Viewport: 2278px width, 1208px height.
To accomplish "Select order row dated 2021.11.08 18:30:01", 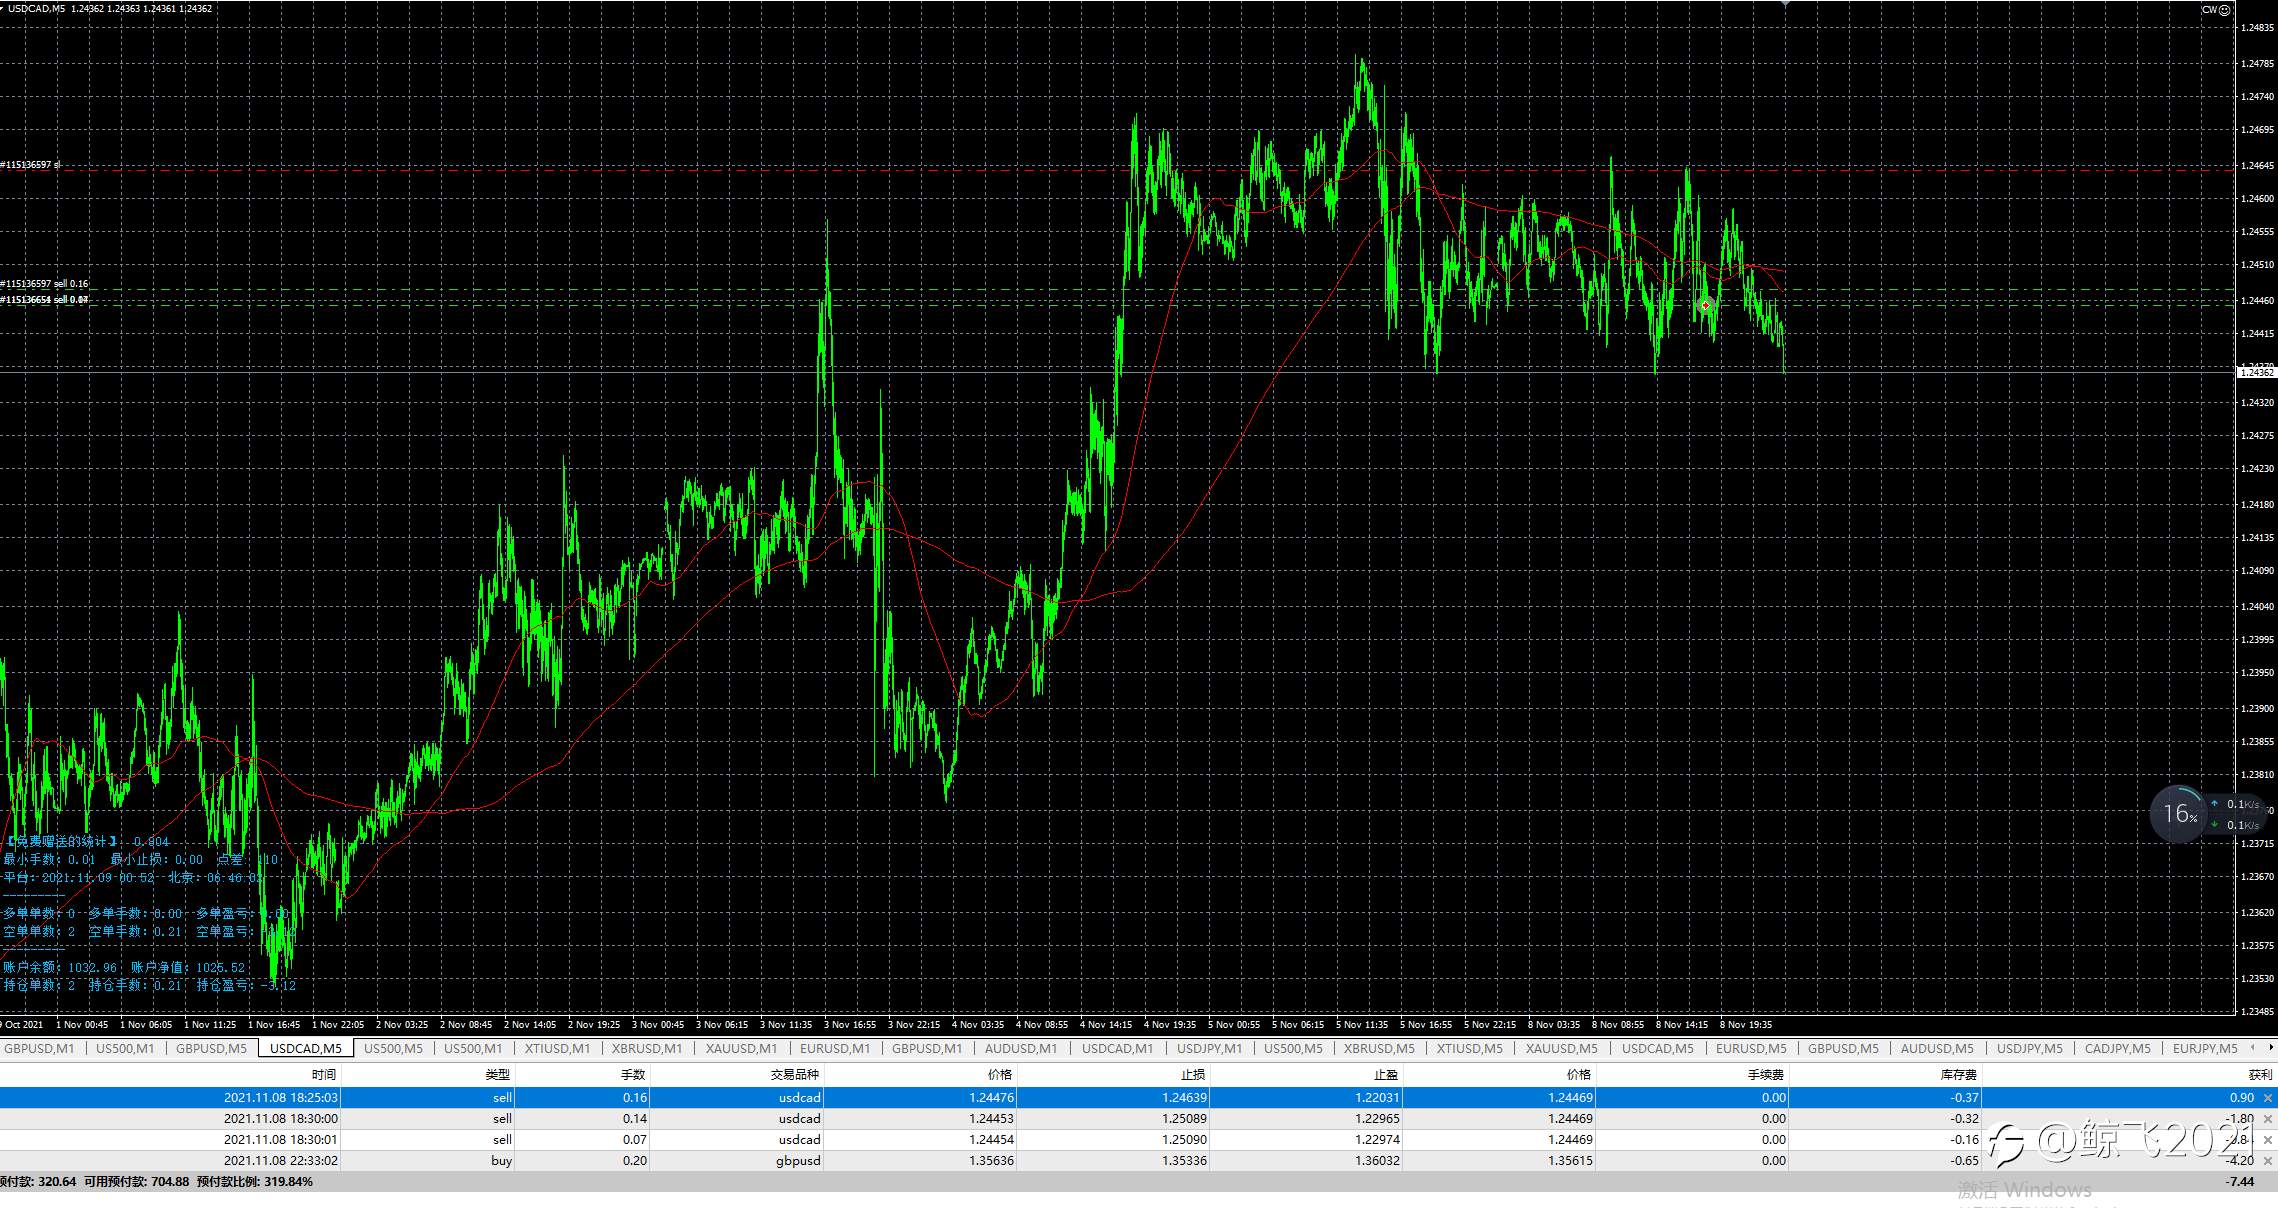I will coord(1139,1140).
